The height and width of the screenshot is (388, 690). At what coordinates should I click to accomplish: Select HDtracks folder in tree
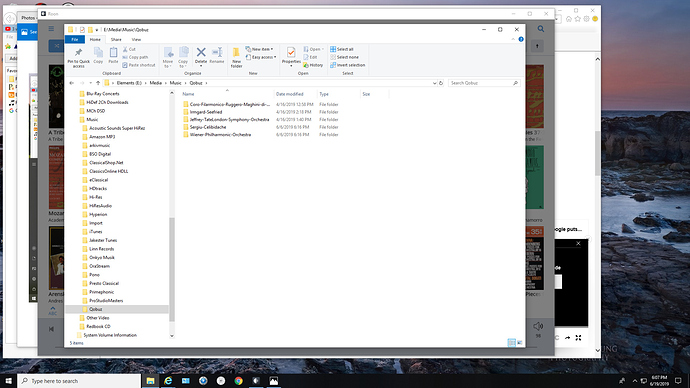point(98,189)
